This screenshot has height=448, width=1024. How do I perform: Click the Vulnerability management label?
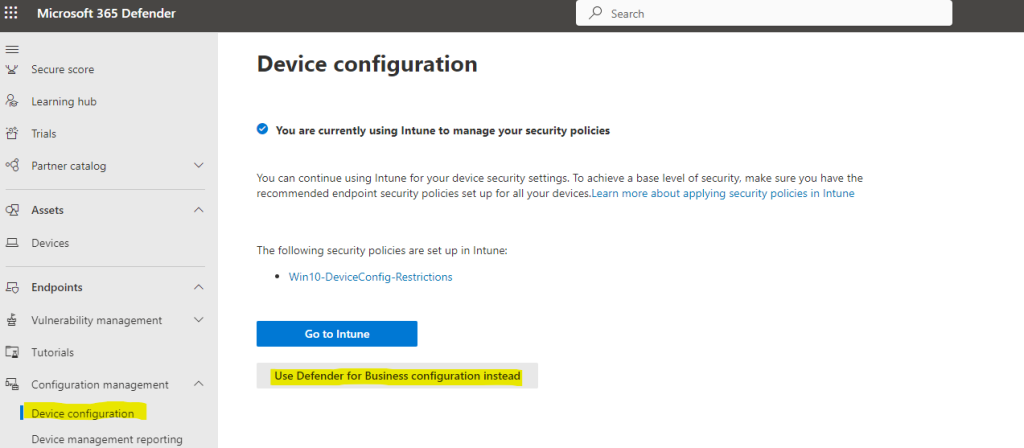97,320
